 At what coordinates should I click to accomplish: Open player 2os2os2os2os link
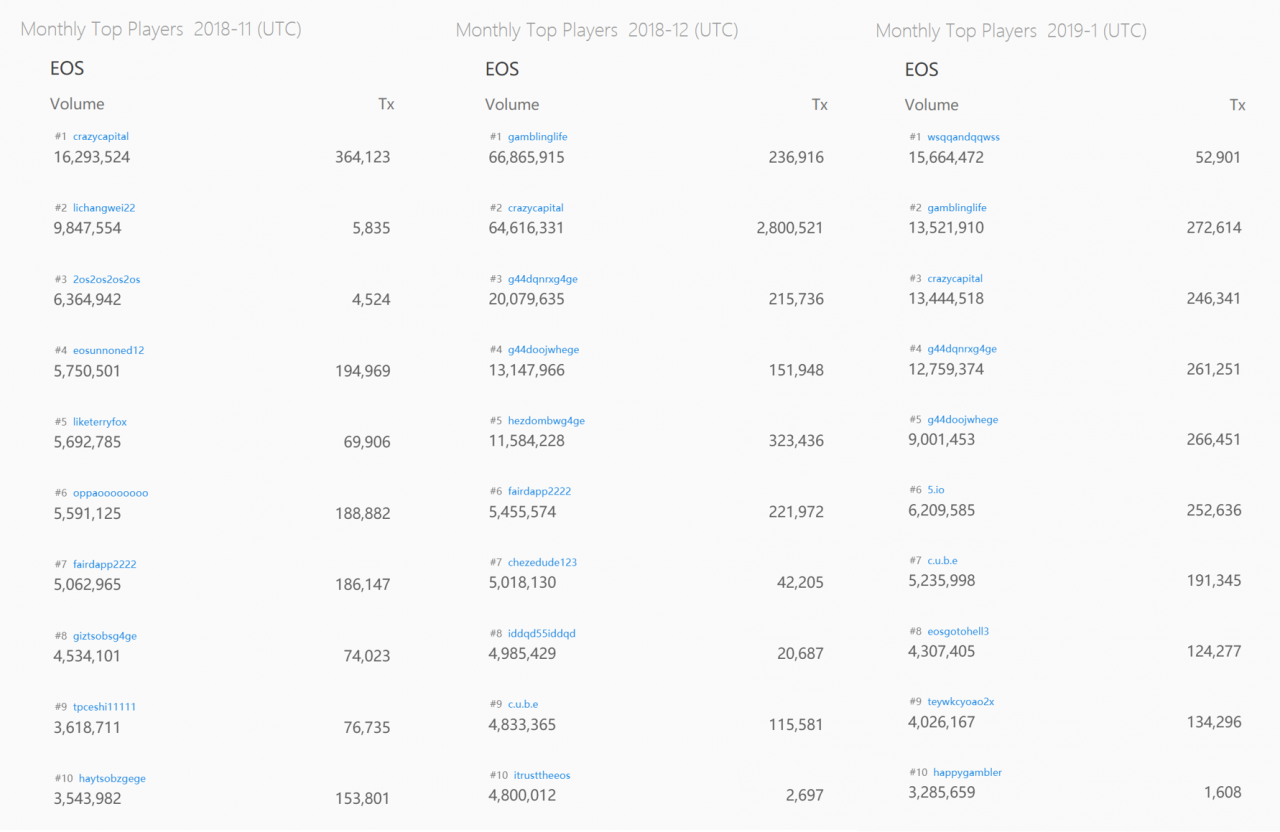[107, 279]
